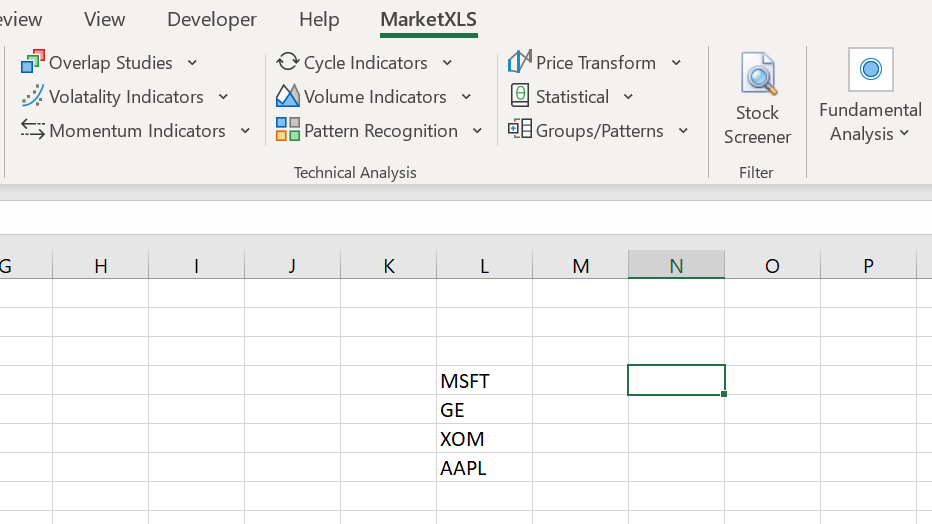Click the Price Transform icon
Image resolution: width=932 pixels, height=524 pixels.
click(520, 62)
